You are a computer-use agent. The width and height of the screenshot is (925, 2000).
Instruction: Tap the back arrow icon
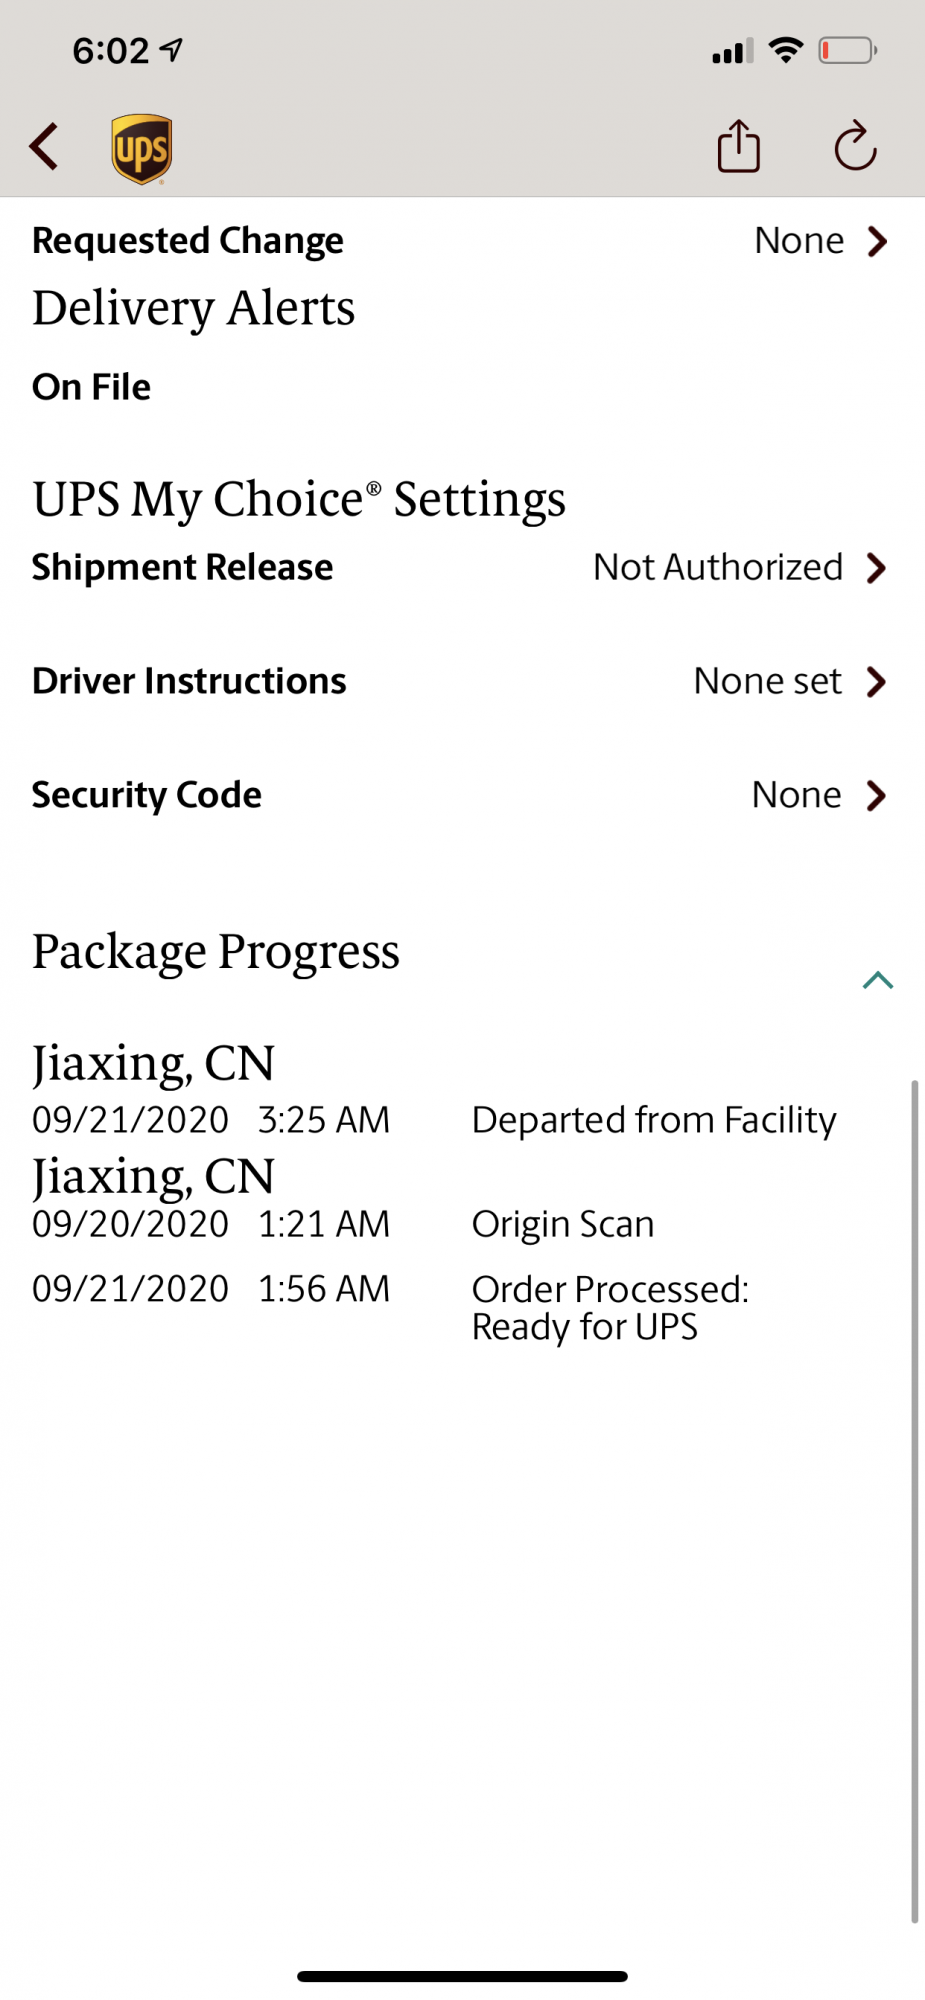44,148
